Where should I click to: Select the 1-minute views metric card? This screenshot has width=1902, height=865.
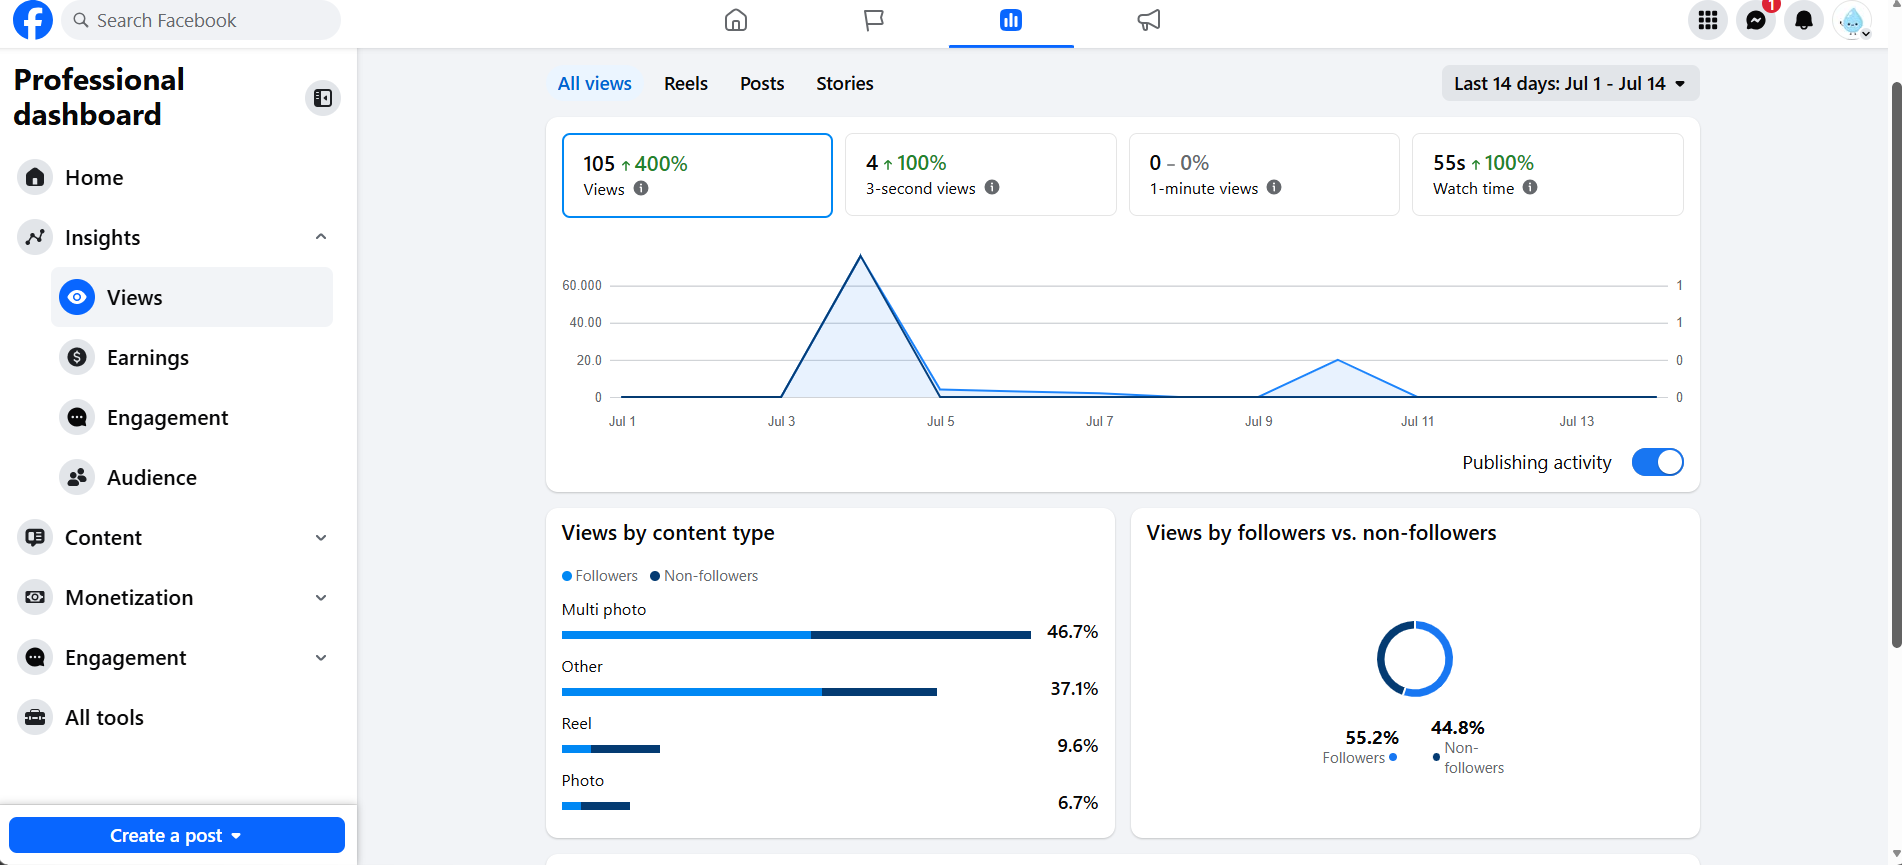[x=1264, y=174]
